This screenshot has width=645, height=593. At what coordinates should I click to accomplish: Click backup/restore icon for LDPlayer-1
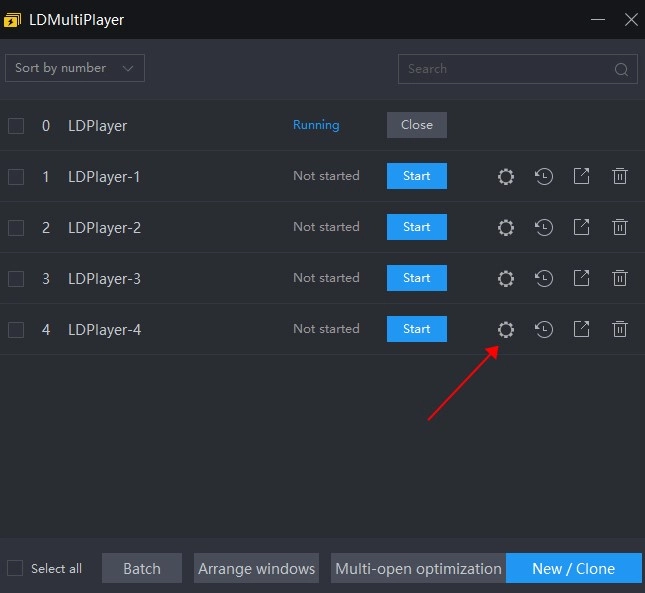[544, 176]
